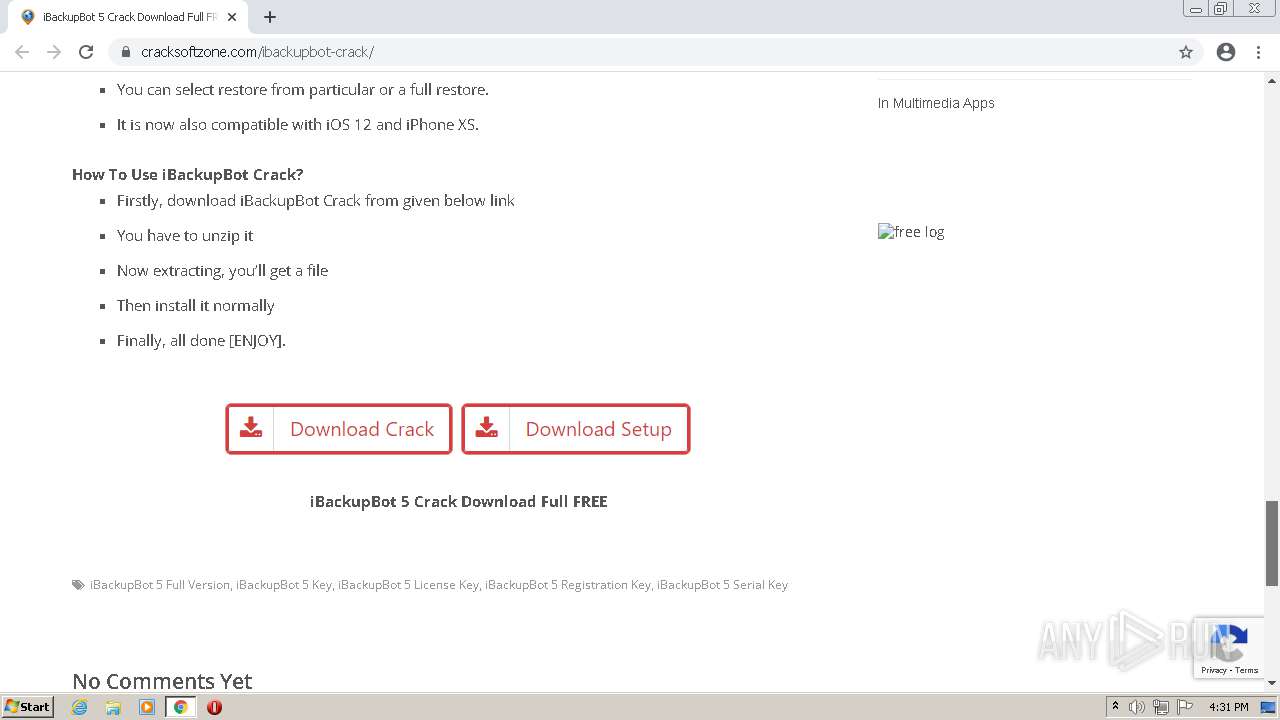Open the iBackupBot 5 Key tag

(x=284, y=585)
